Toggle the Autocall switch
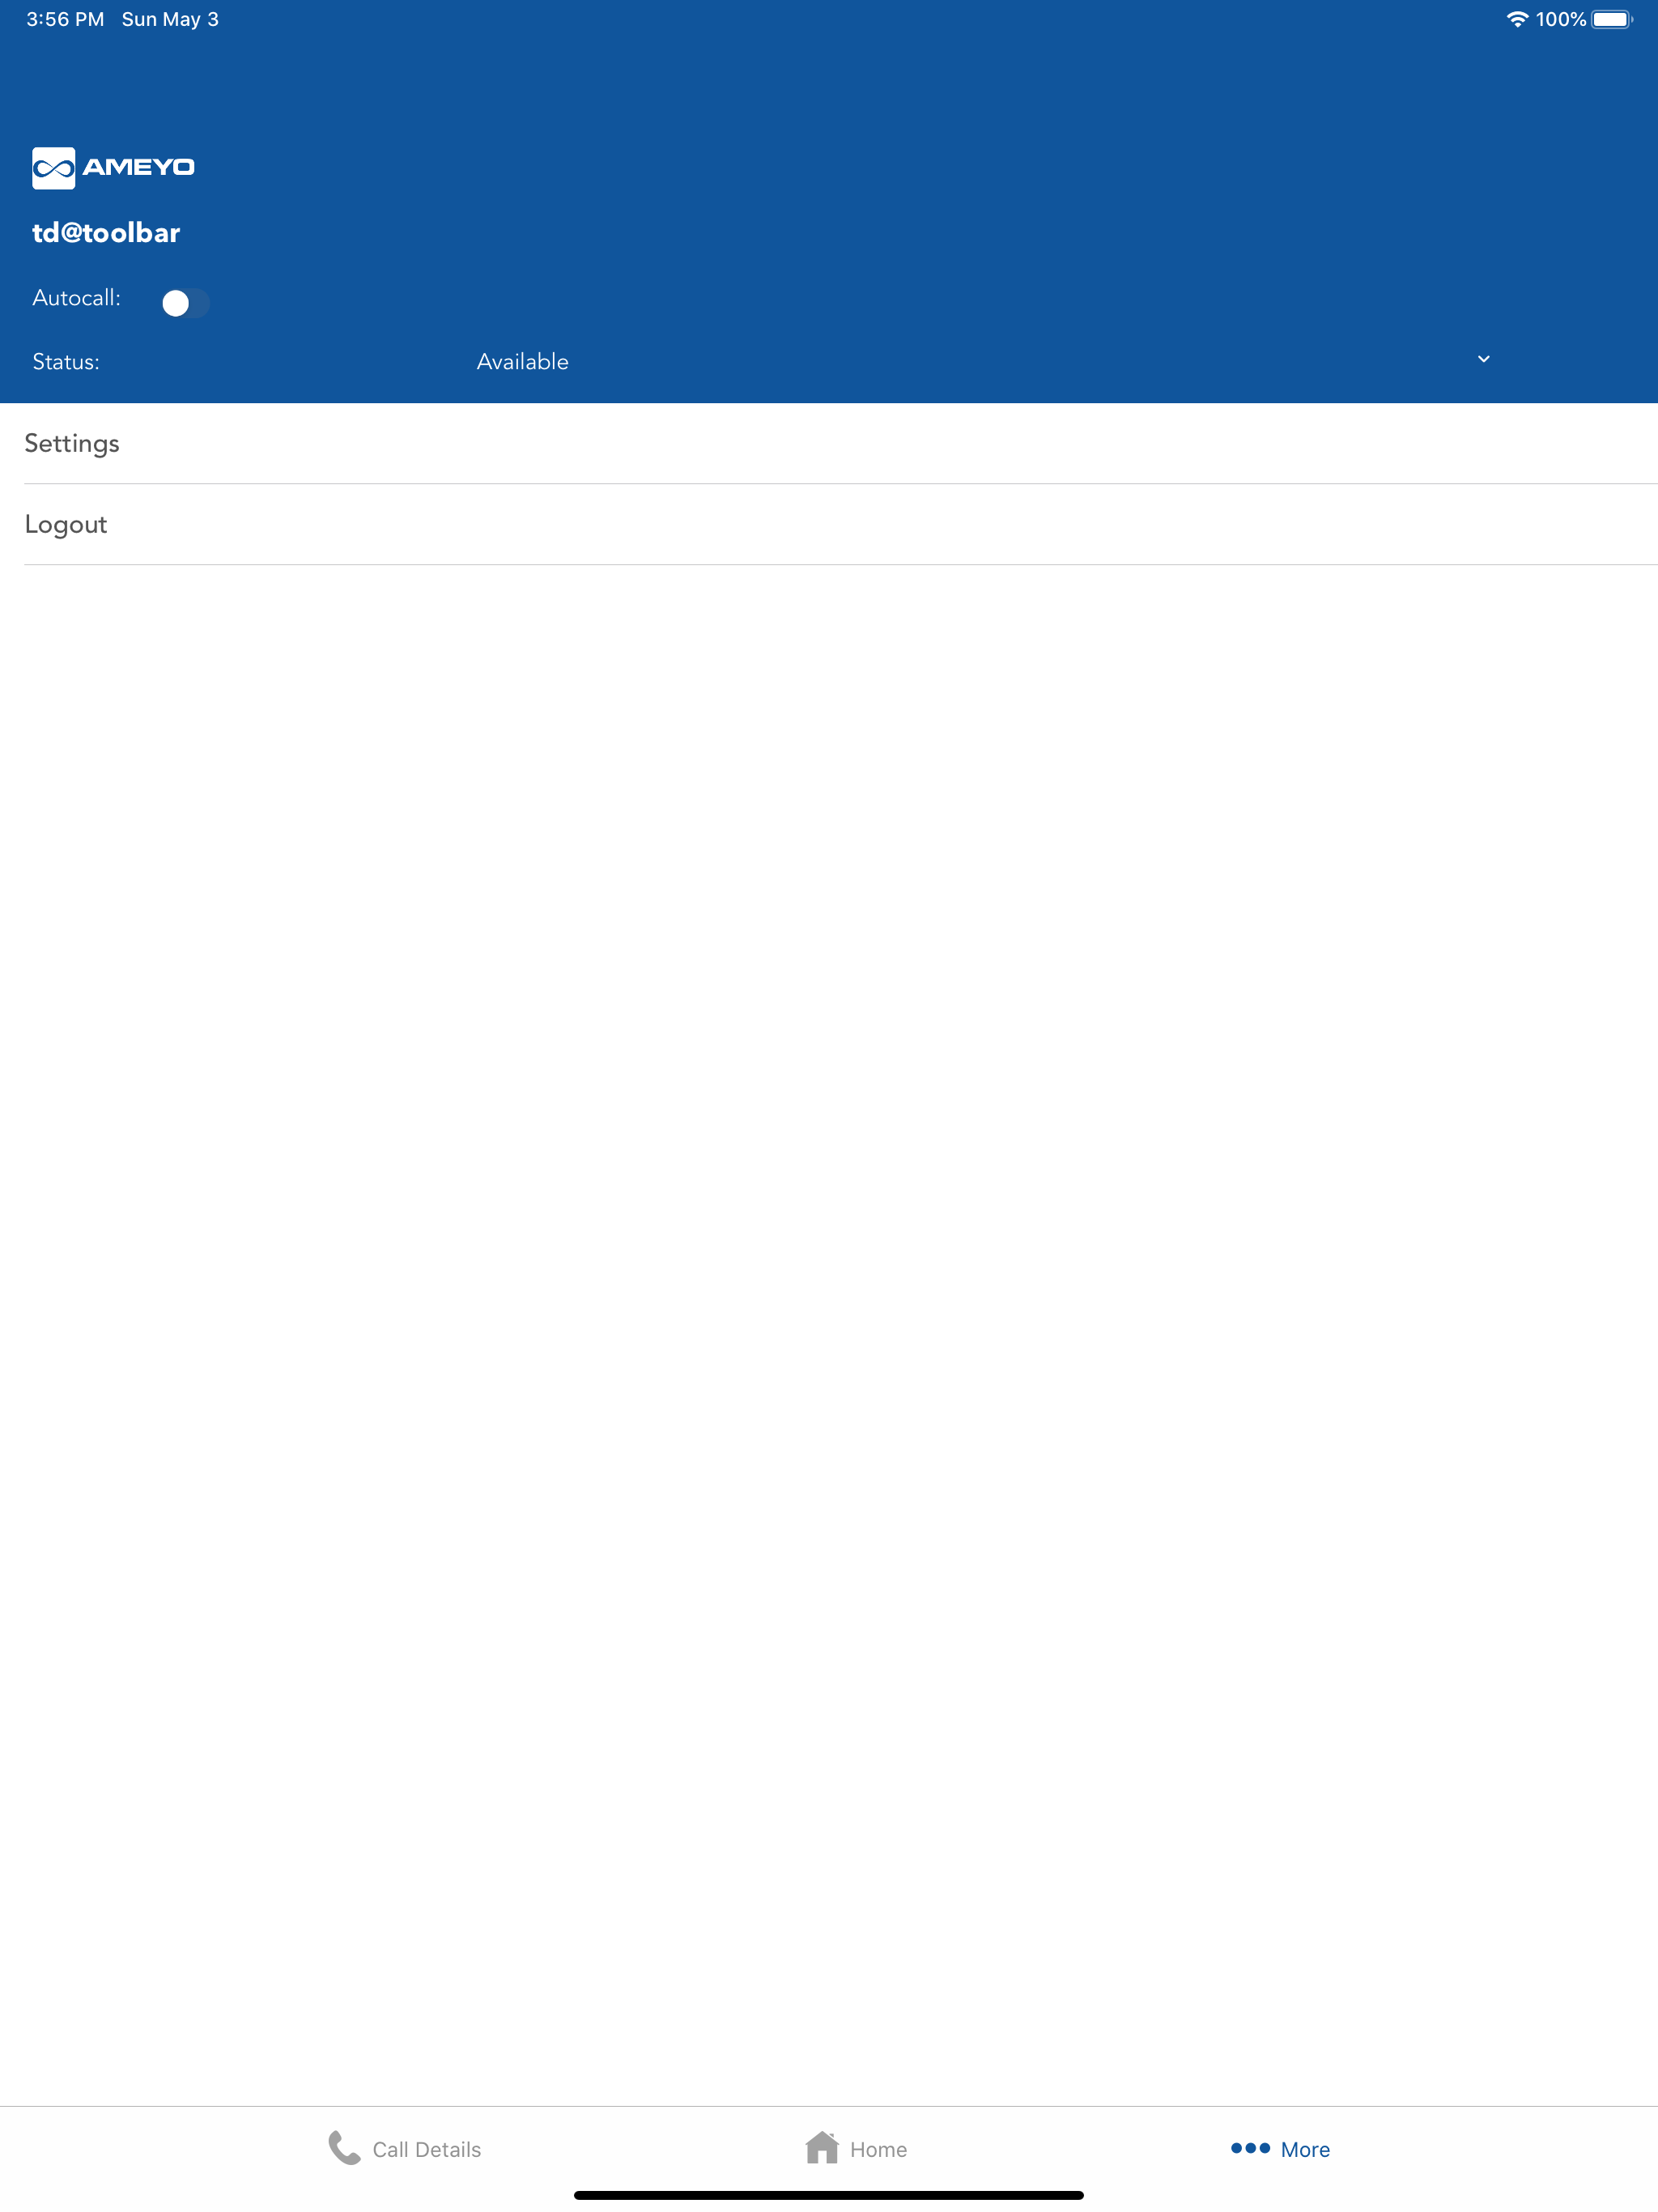 [x=185, y=302]
